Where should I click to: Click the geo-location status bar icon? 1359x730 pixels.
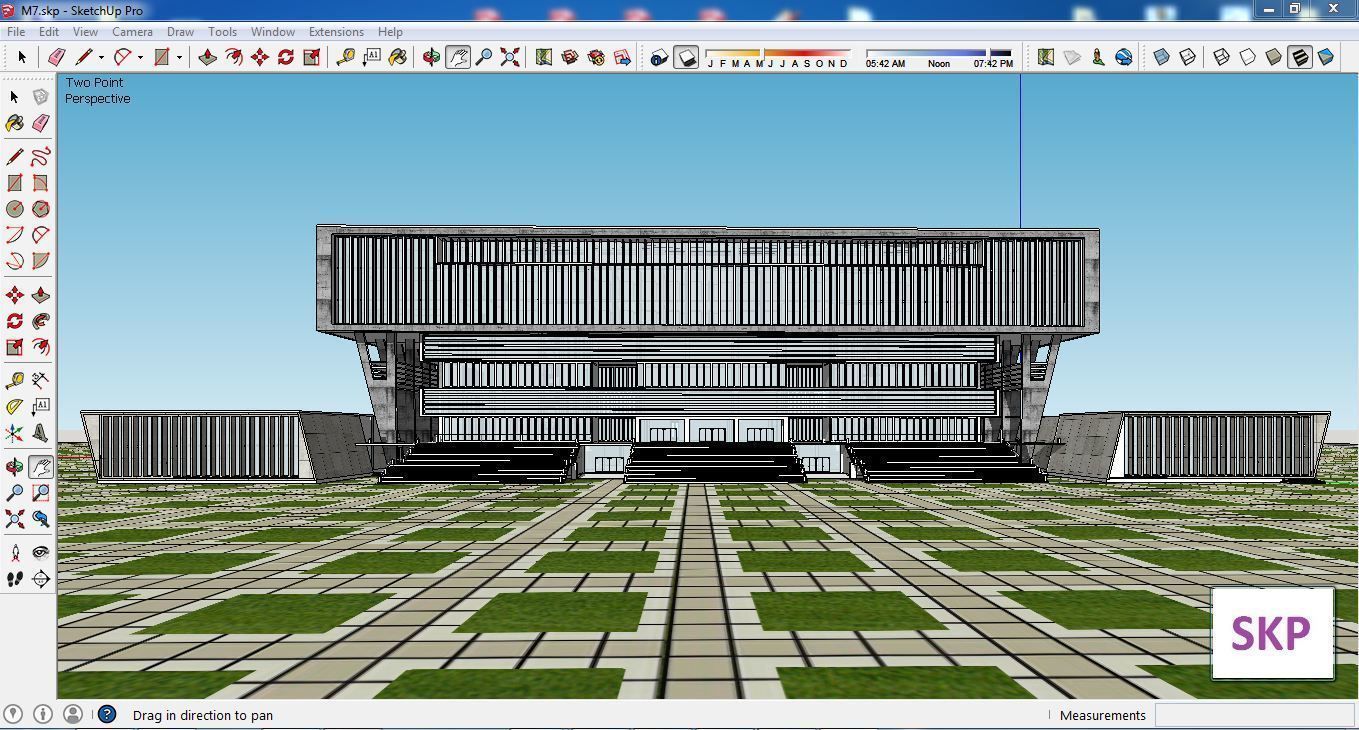pos(13,714)
